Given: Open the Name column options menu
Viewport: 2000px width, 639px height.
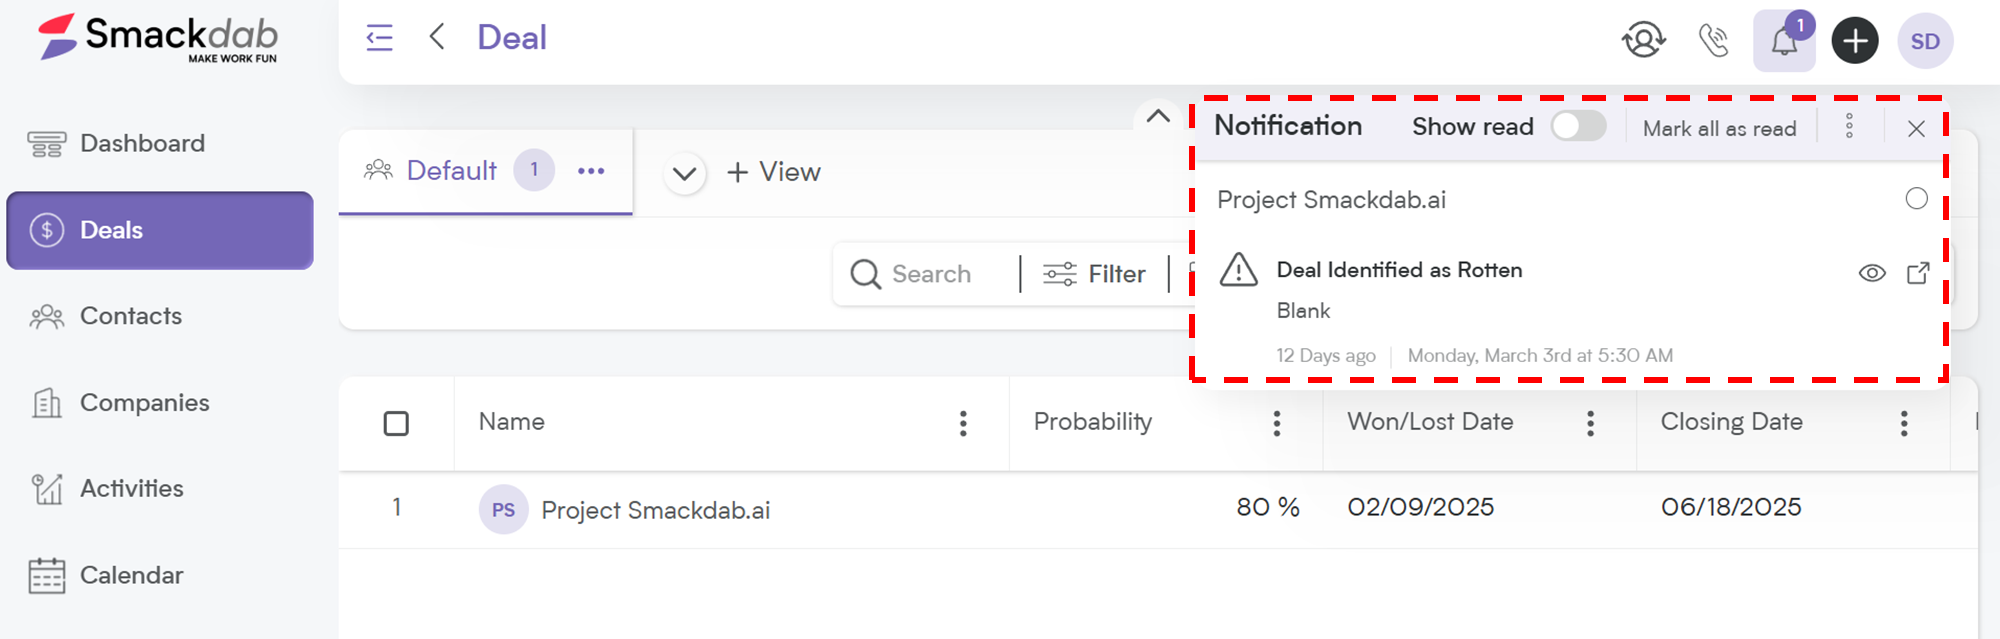Looking at the screenshot, I should pos(963,423).
